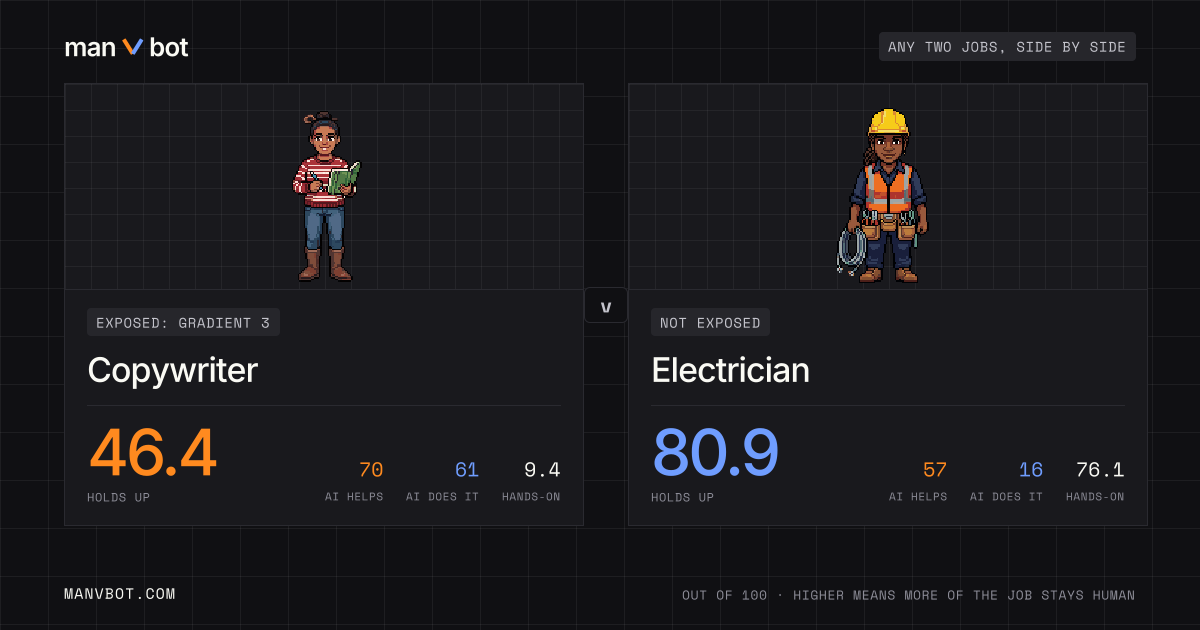Click the Copywriter score 46.4

coord(152,453)
